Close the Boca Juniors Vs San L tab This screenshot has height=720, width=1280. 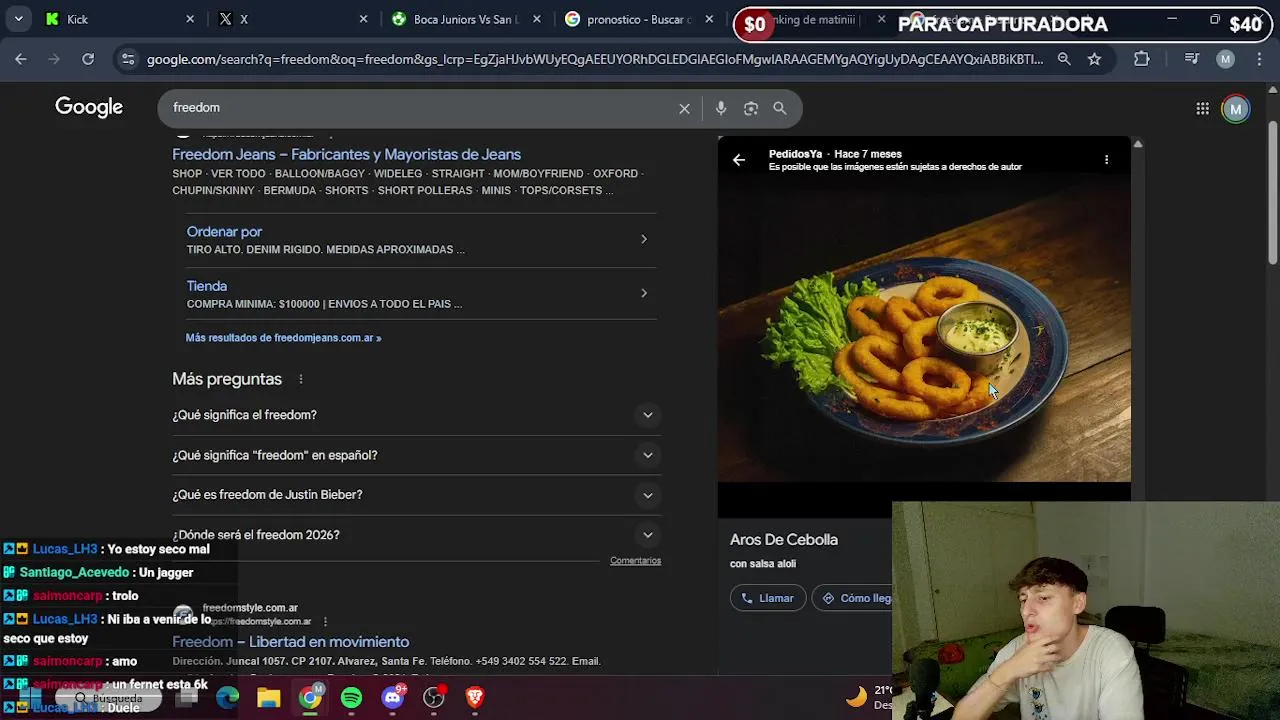pos(537,19)
